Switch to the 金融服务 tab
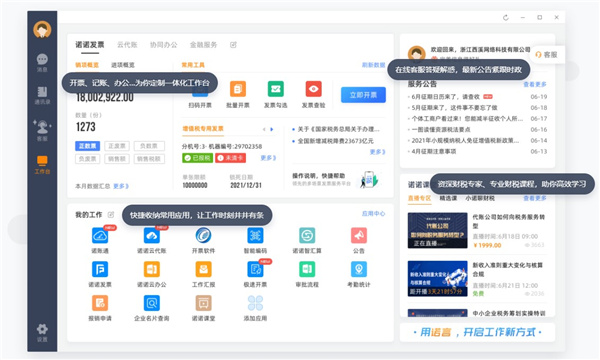 click(x=203, y=45)
